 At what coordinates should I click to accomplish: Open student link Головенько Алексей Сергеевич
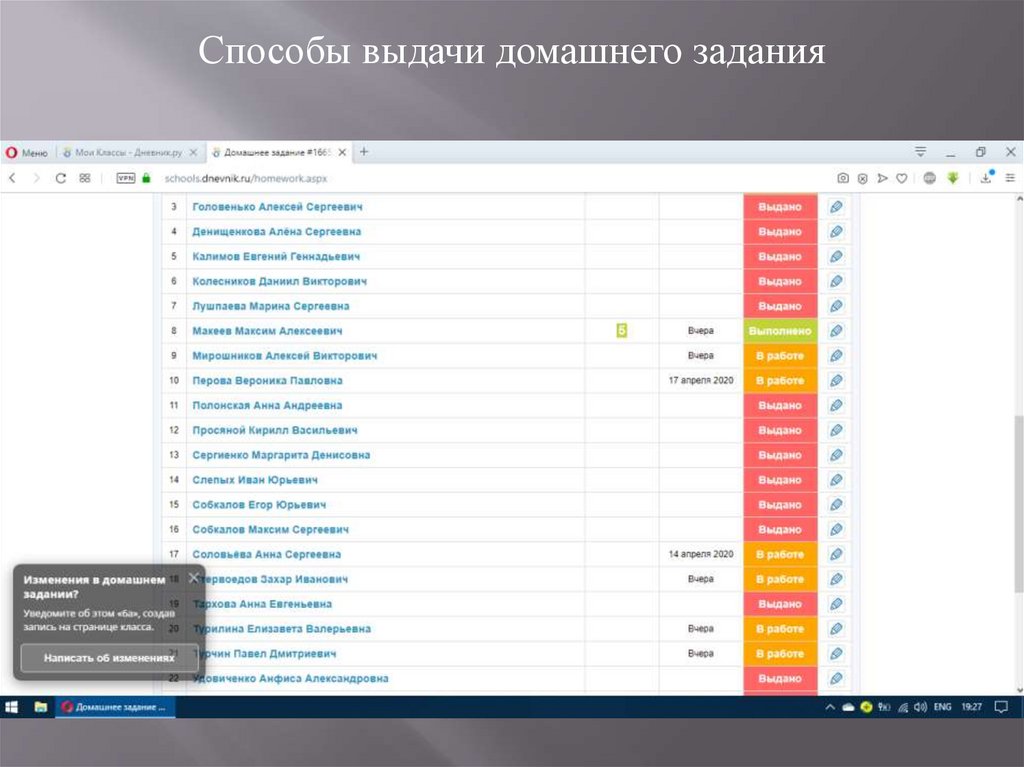(278, 207)
